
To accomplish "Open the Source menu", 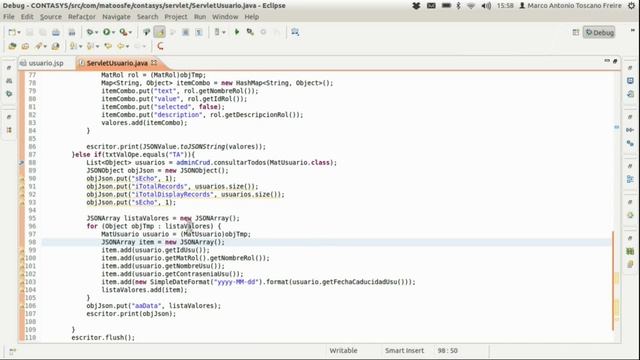I will point(51,17).
